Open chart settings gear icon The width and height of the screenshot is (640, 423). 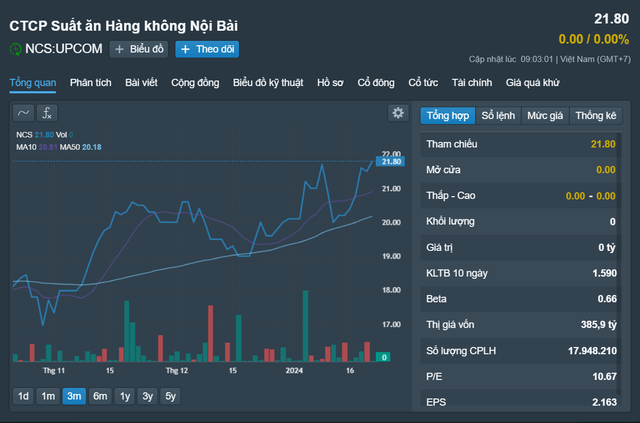398,113
